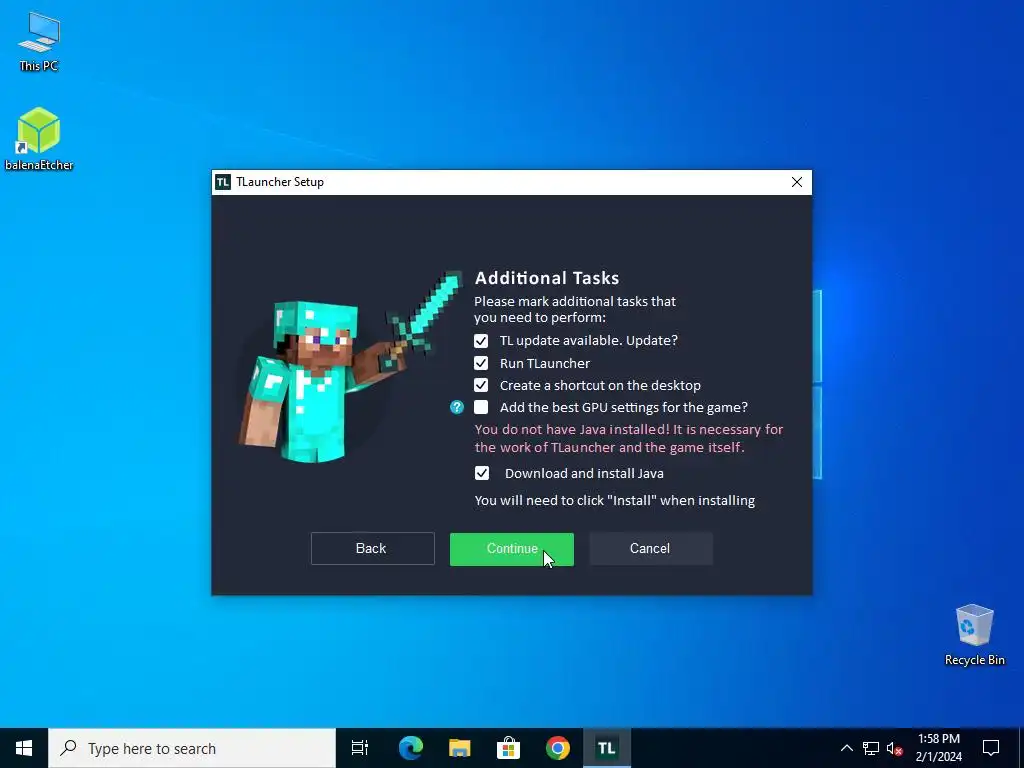The width and height of the screenshot is (1024, 768).
Task: Open Microsoft Store from the taskbar
Action: (509, 748)
